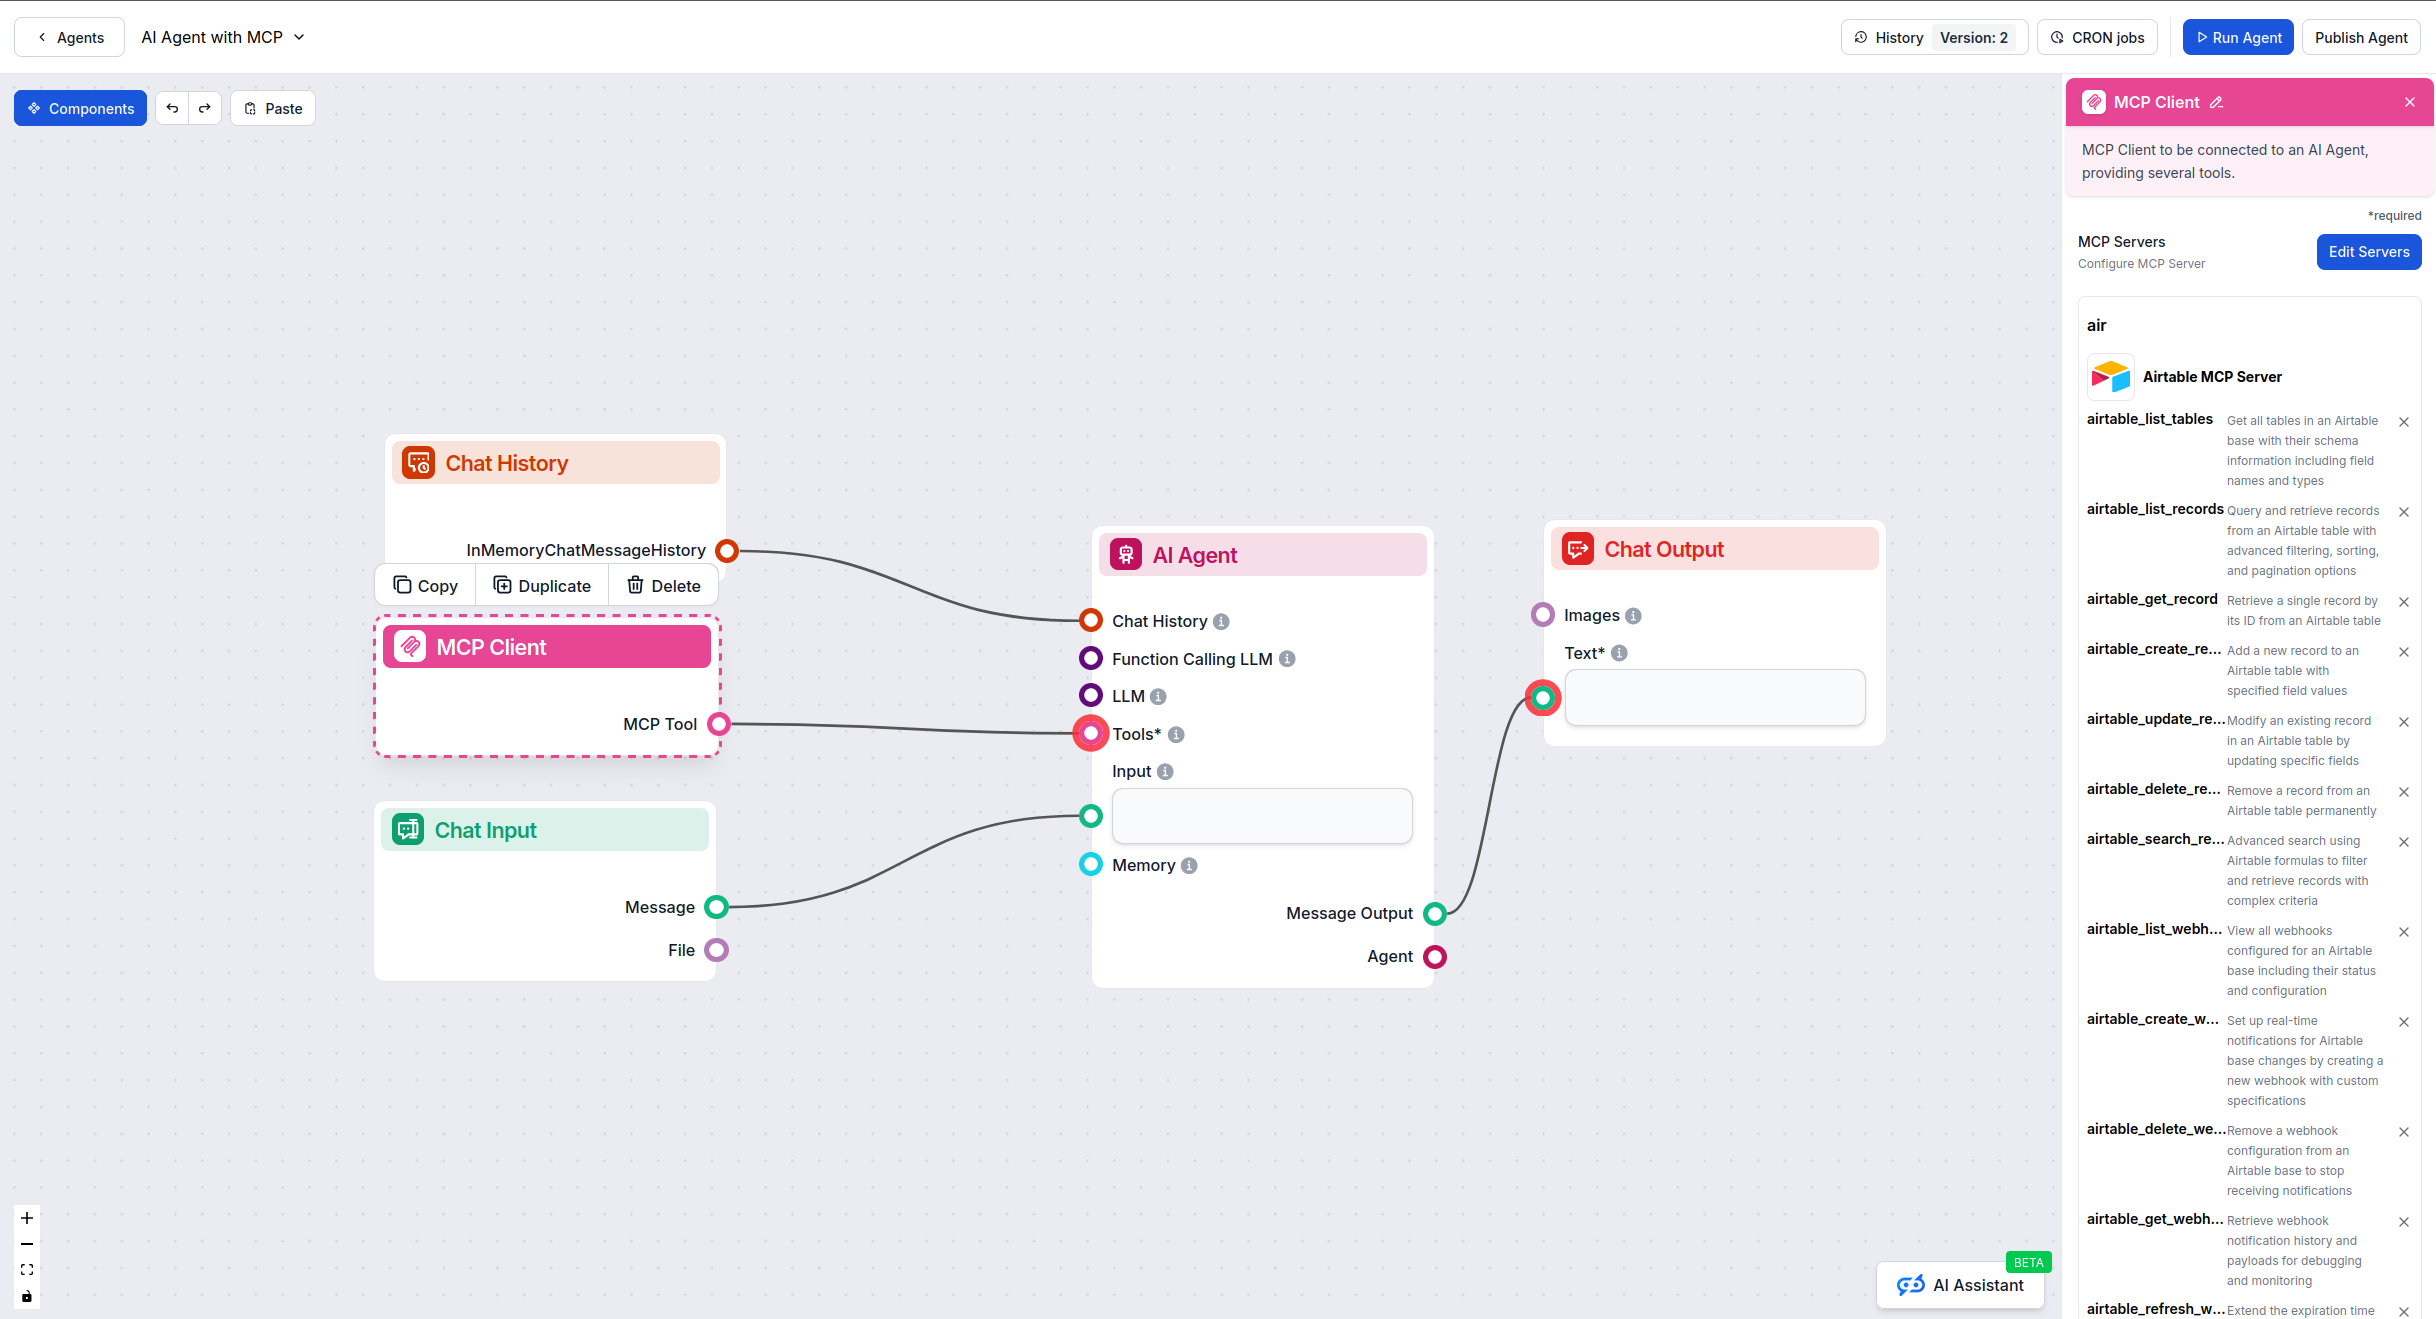Duplicate the Chat History node
Image resolution: width=2436 pixels, height=1319 pixels.
click(x=541, y=585)
